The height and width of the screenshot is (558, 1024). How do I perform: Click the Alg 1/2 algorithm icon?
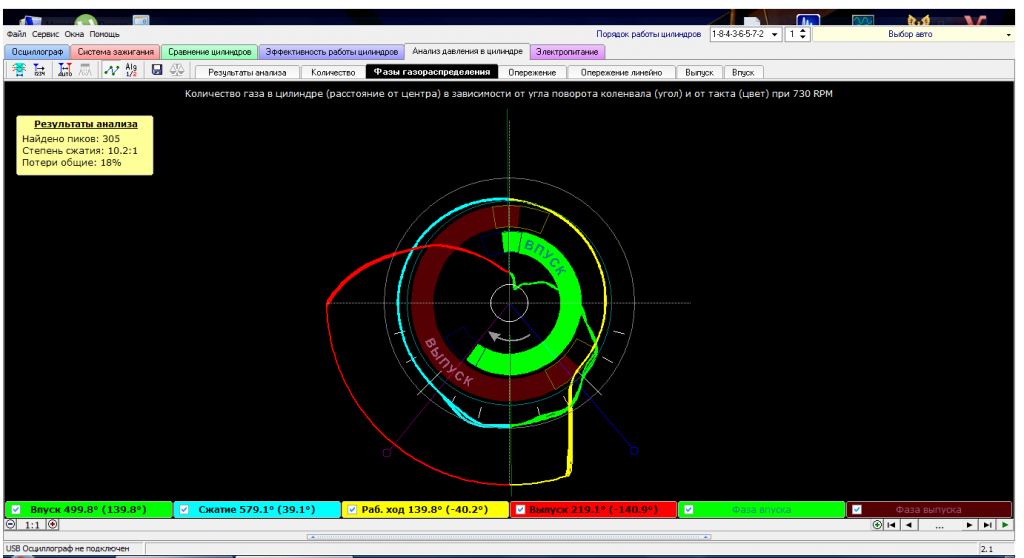click(131, 70)
